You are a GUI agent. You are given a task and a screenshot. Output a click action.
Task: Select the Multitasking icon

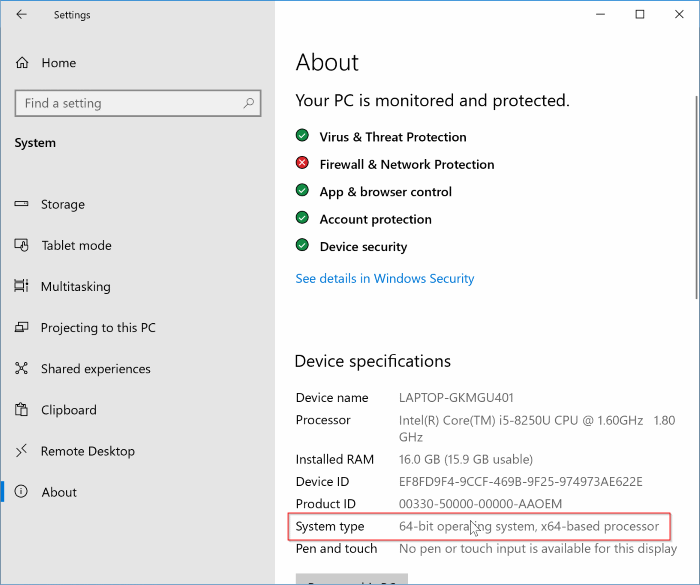[21, 286]
